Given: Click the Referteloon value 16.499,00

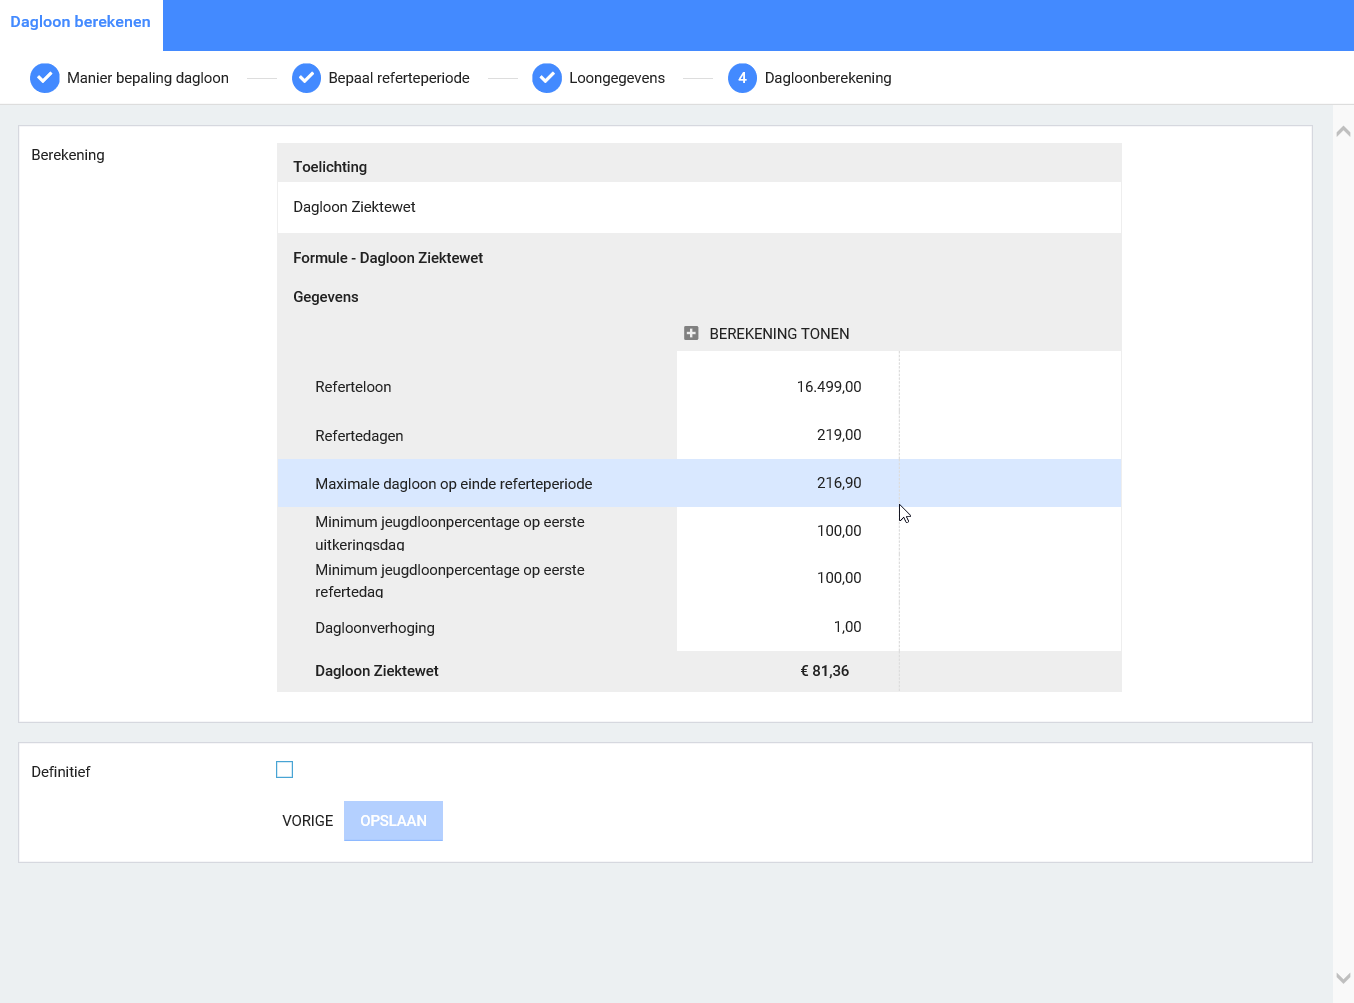Looking at the screenshot, I should point(828,387).
